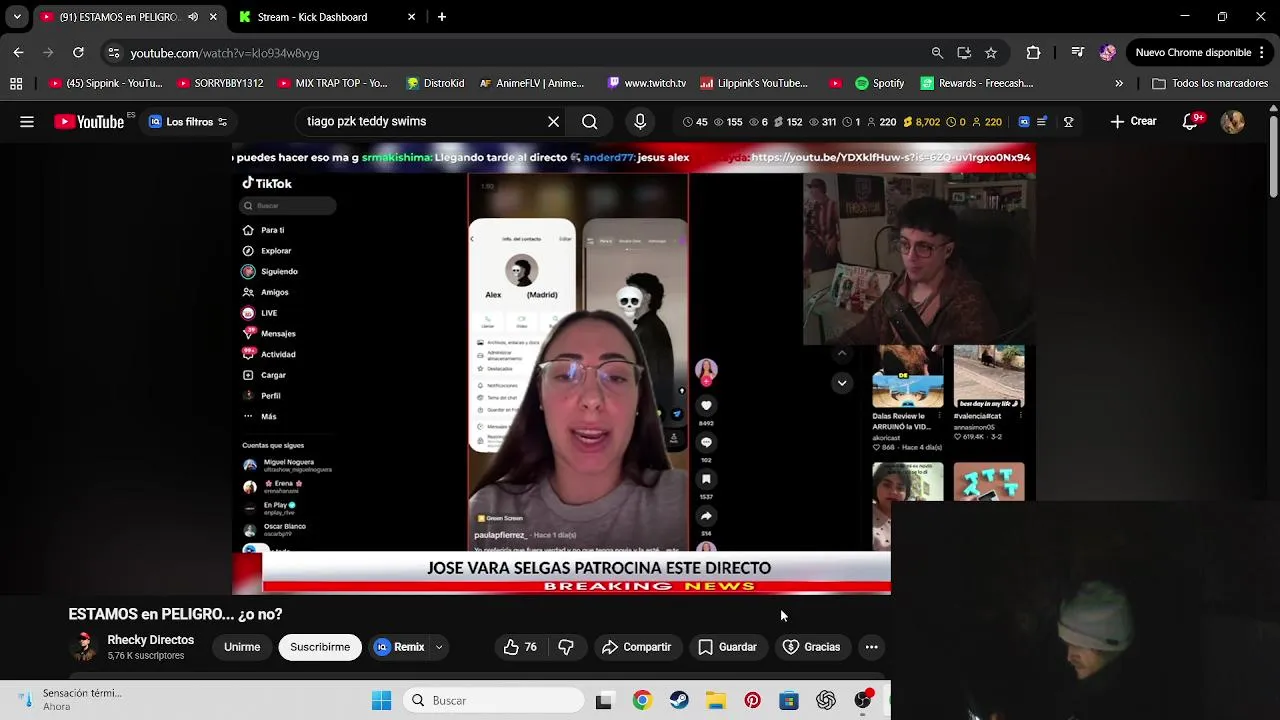Open Chrome zoom magnifier icon
This screenshot has height=720, width=1280.
tap(937, 53)
